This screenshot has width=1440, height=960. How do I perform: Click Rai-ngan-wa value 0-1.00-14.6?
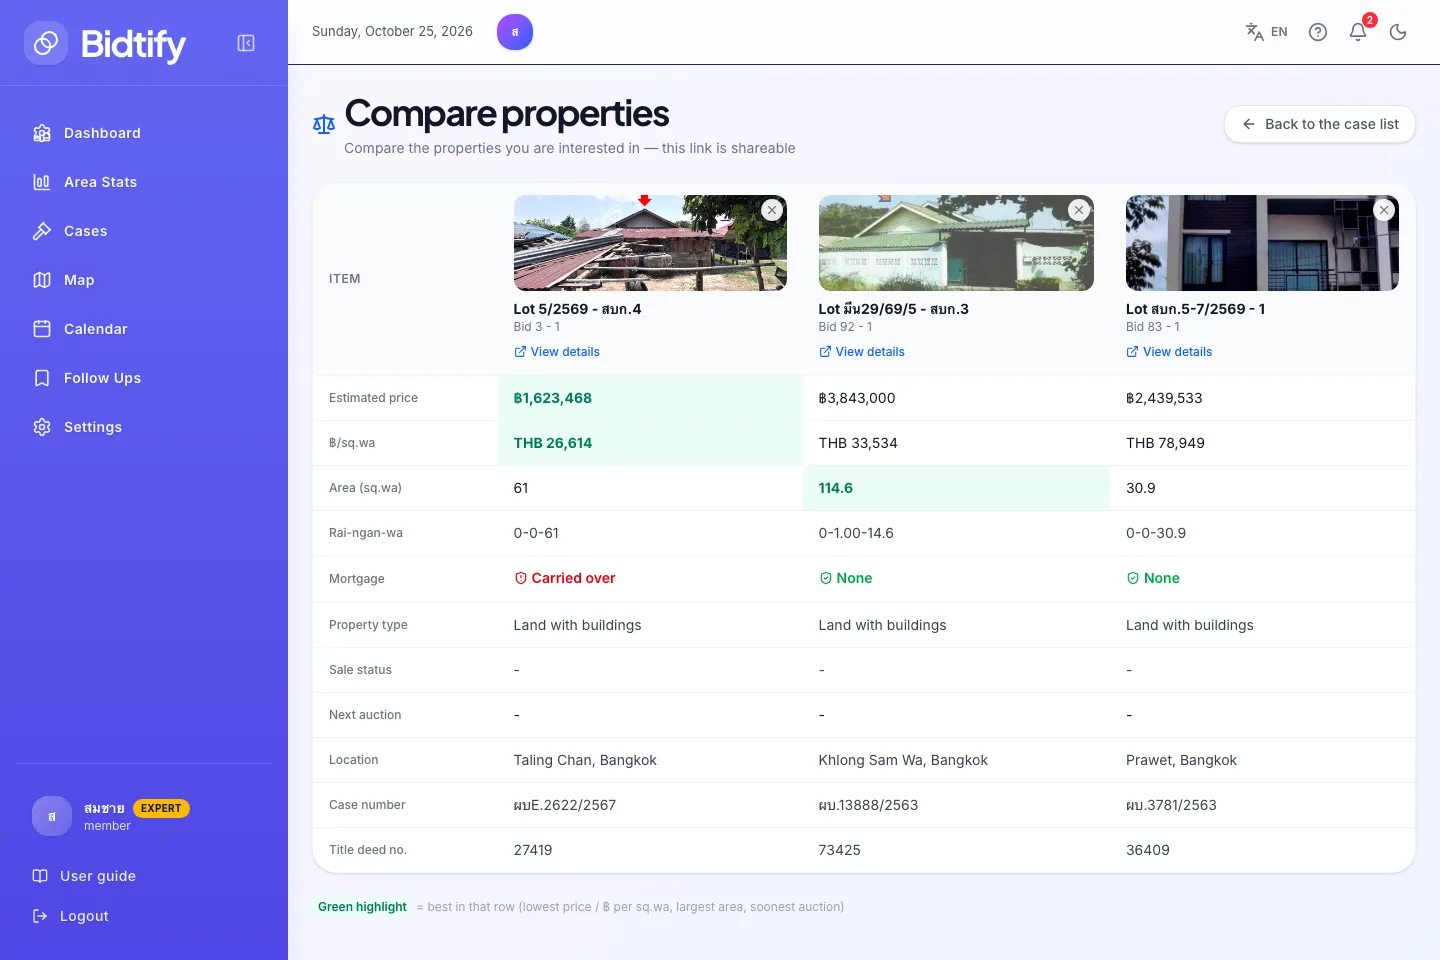[856, 533]
